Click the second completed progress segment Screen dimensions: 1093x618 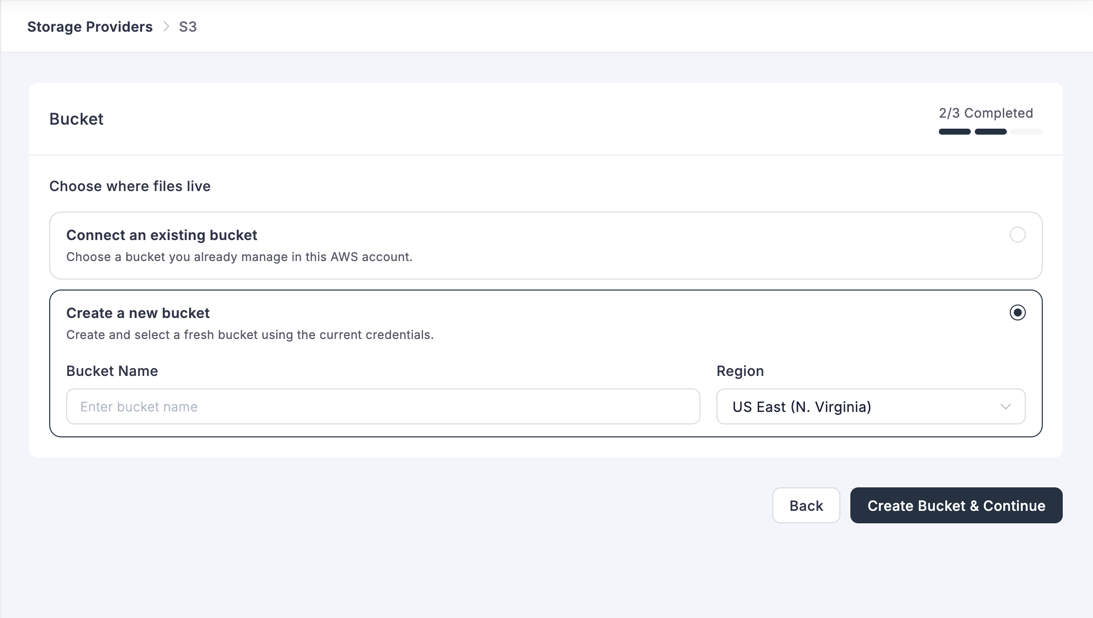point(990,131)
